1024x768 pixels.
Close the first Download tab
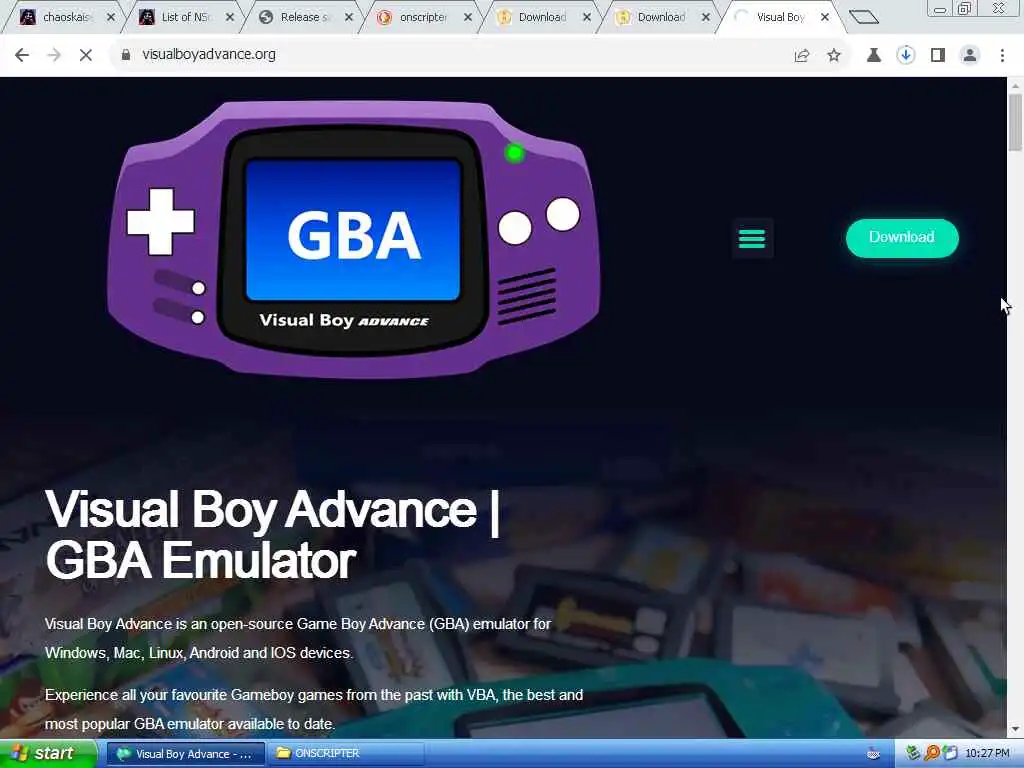coord(586,18)
